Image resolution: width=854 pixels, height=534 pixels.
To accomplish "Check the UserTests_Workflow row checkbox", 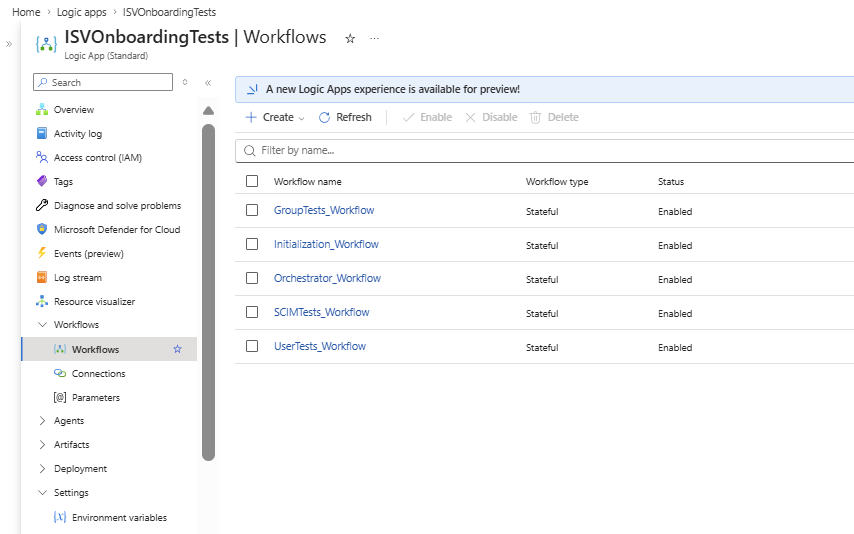I will tap(252, 346).
